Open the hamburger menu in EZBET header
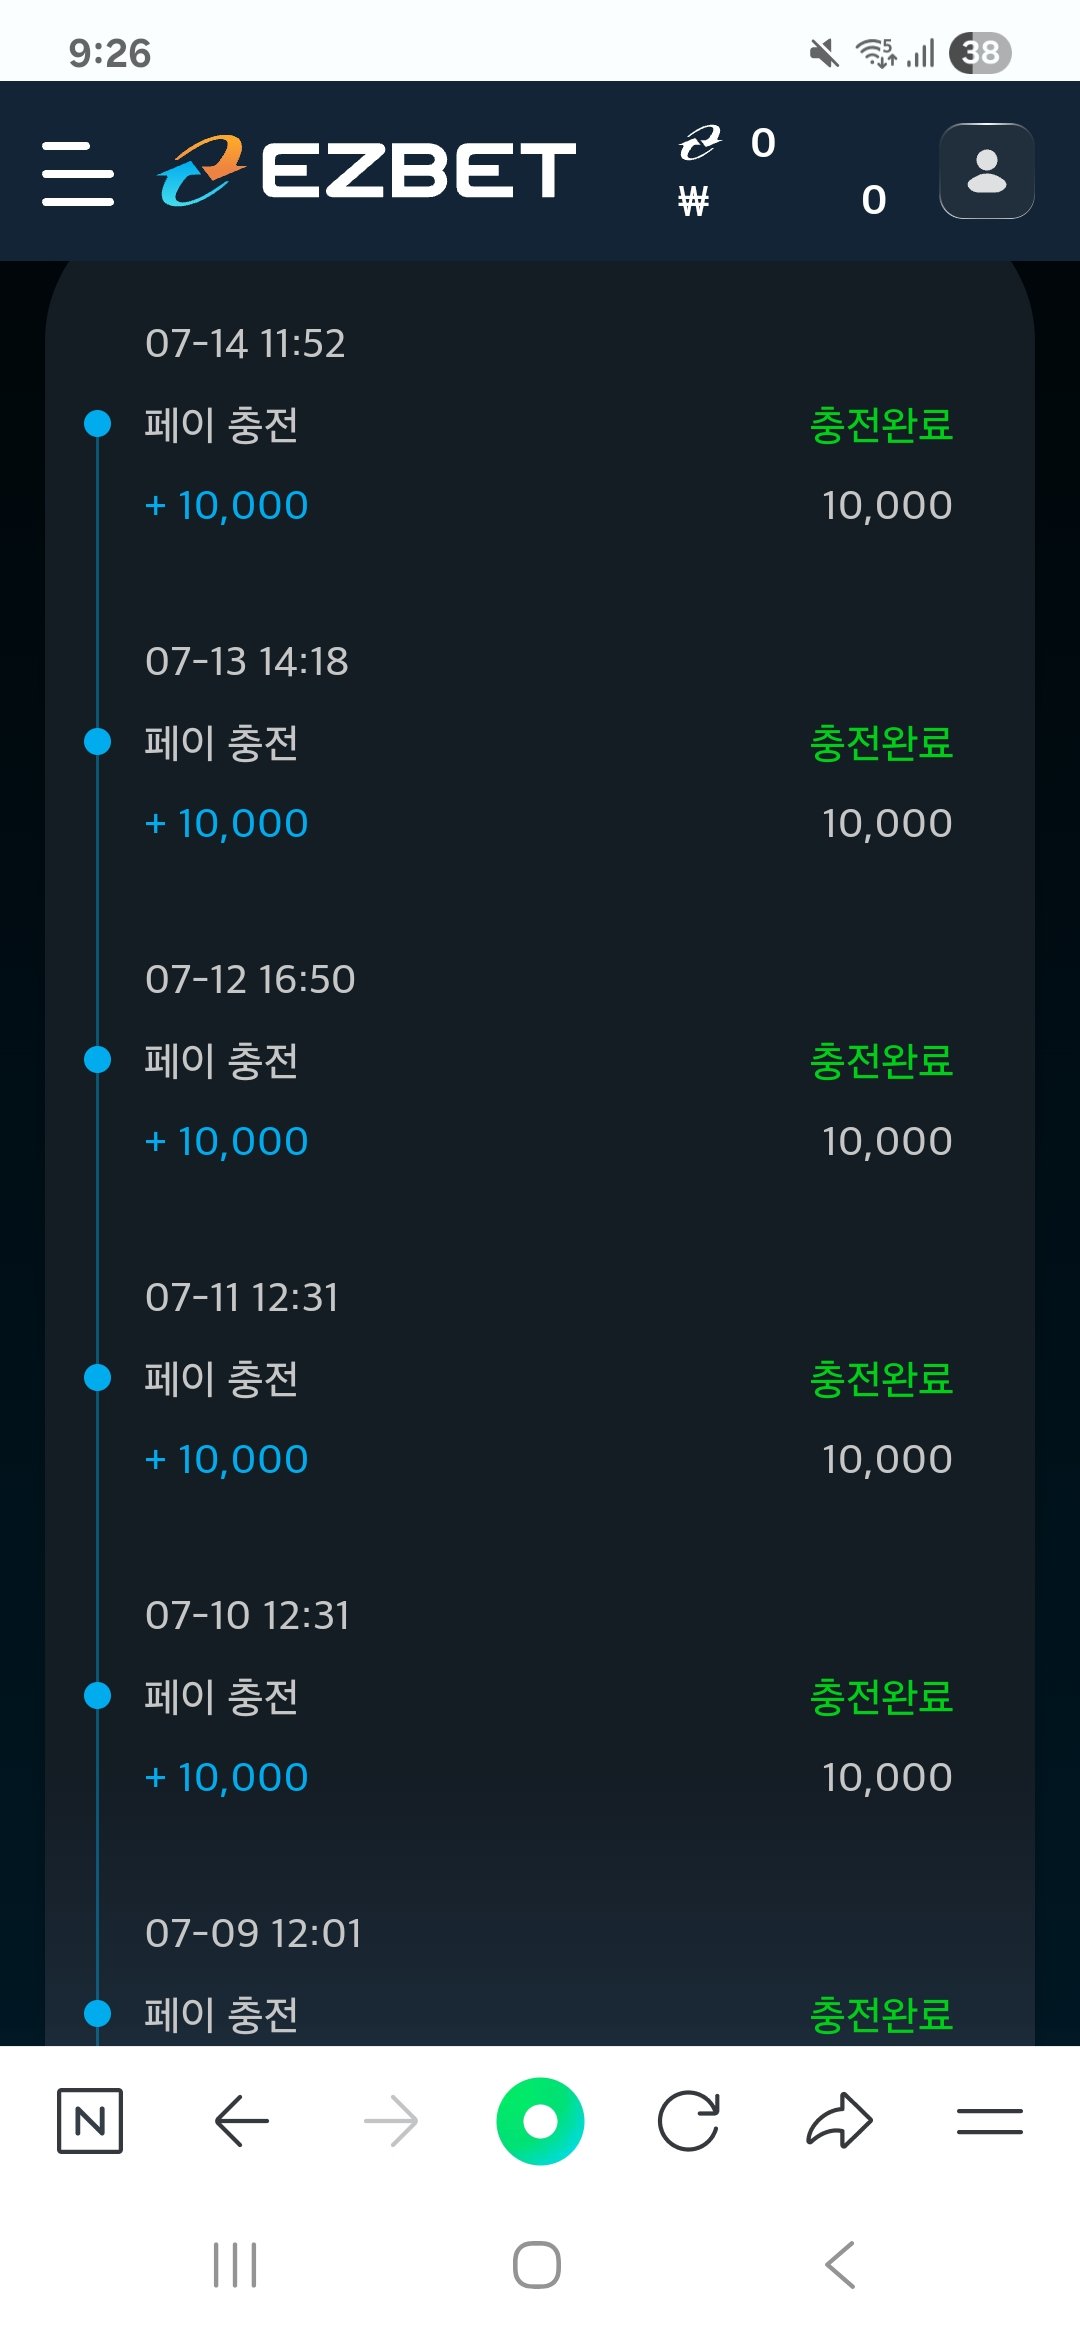Viewport: 1080px width, 2340px height. coord(78,173)
